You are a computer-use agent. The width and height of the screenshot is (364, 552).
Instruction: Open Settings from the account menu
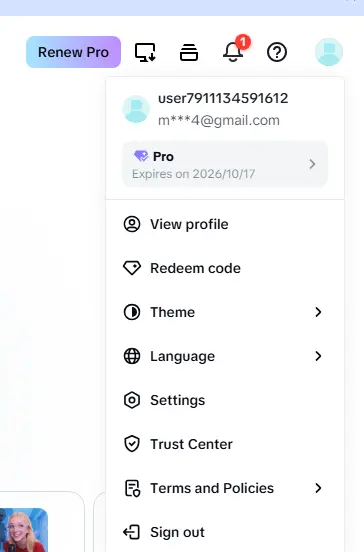(225, 400)
